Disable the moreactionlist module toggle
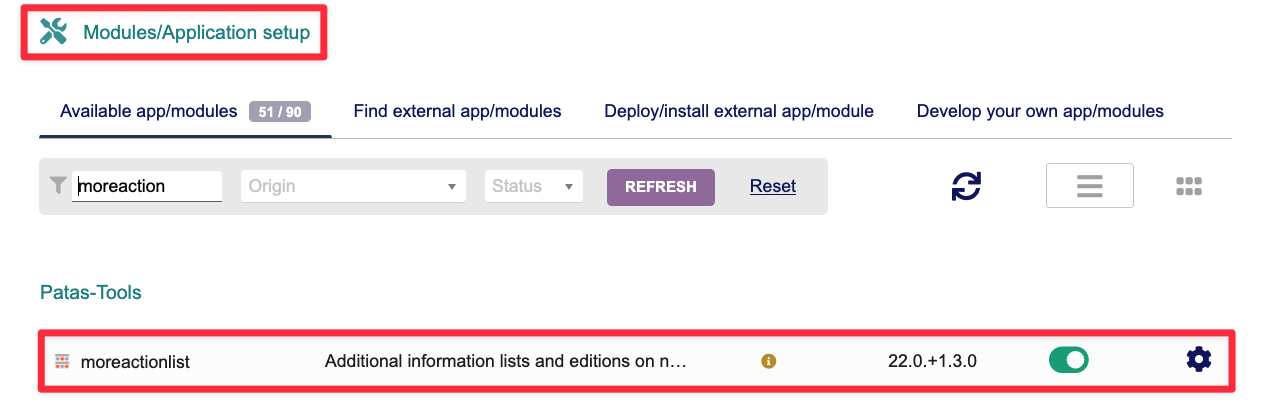Screen dimensions: 1263x410 coord(1068,360)
